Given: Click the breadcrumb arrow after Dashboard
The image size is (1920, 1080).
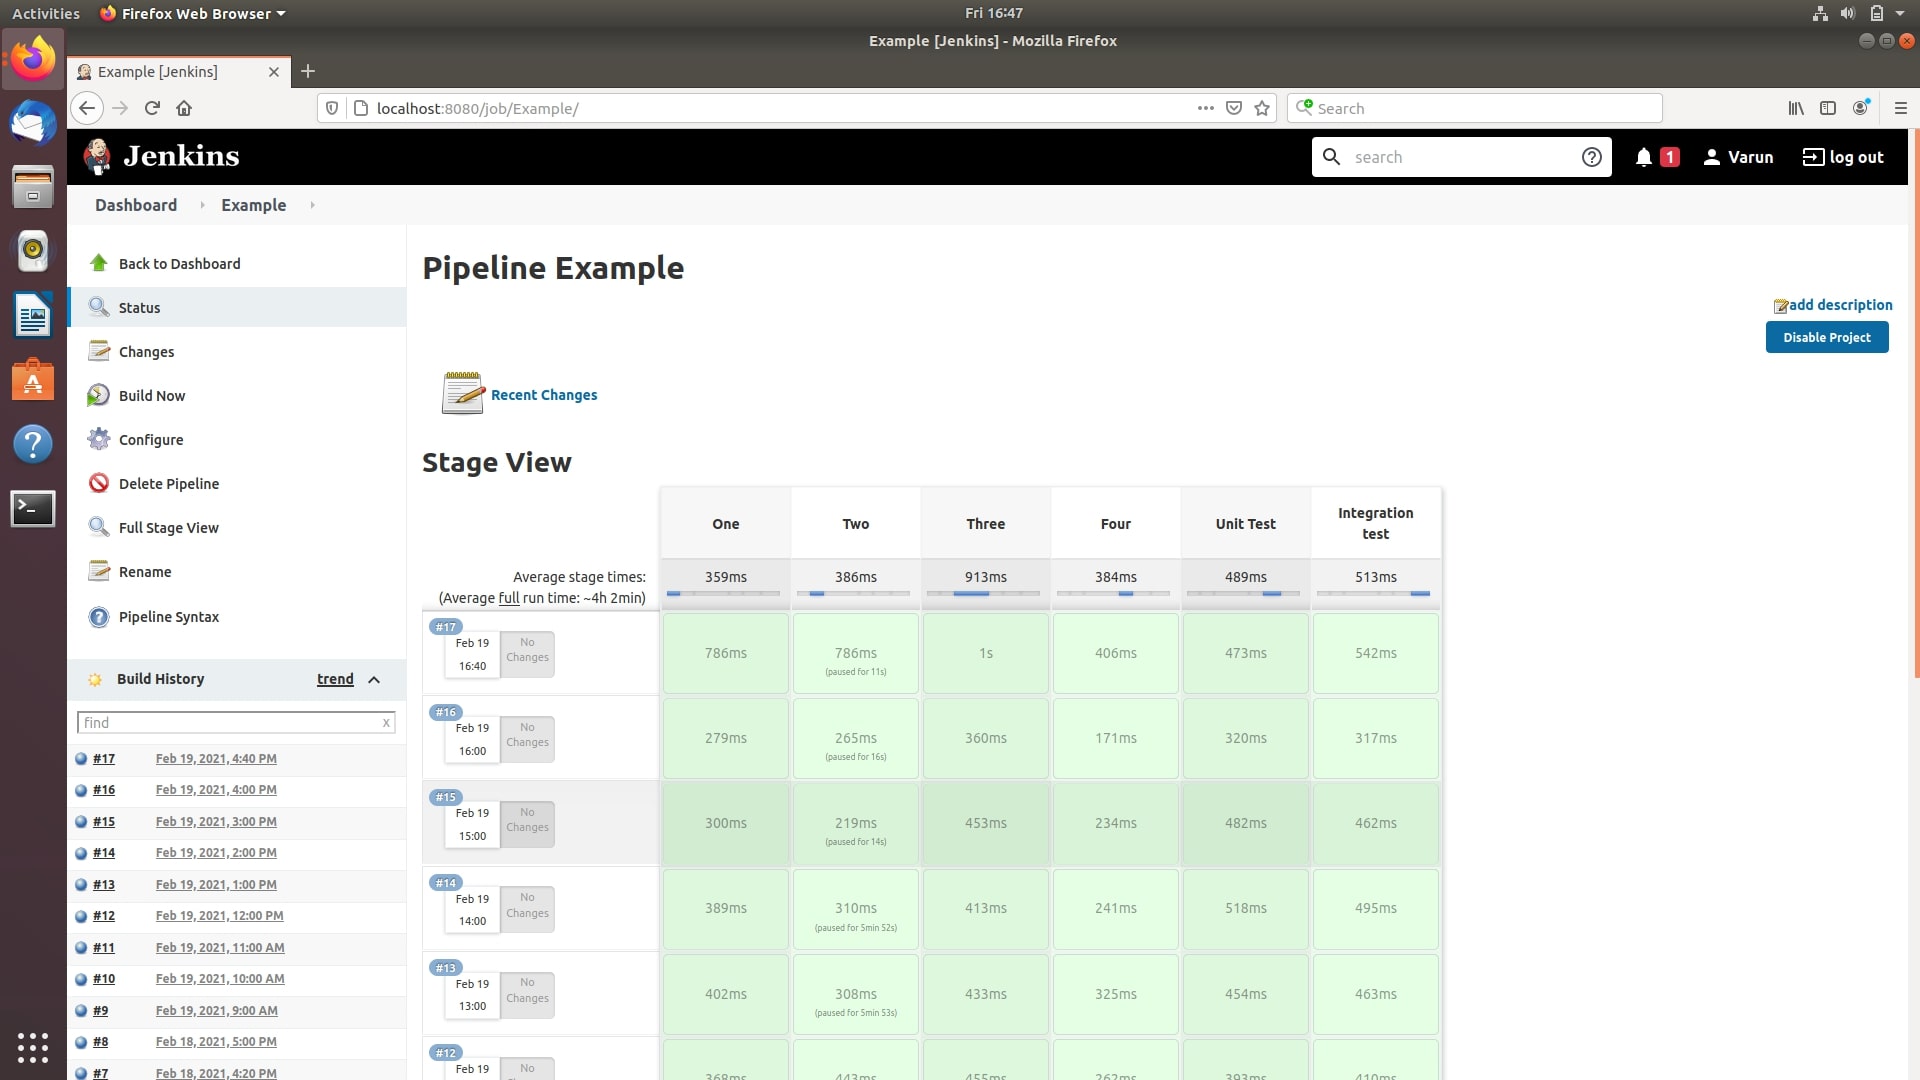Looking at the screenshot, I should click(202, 205).
